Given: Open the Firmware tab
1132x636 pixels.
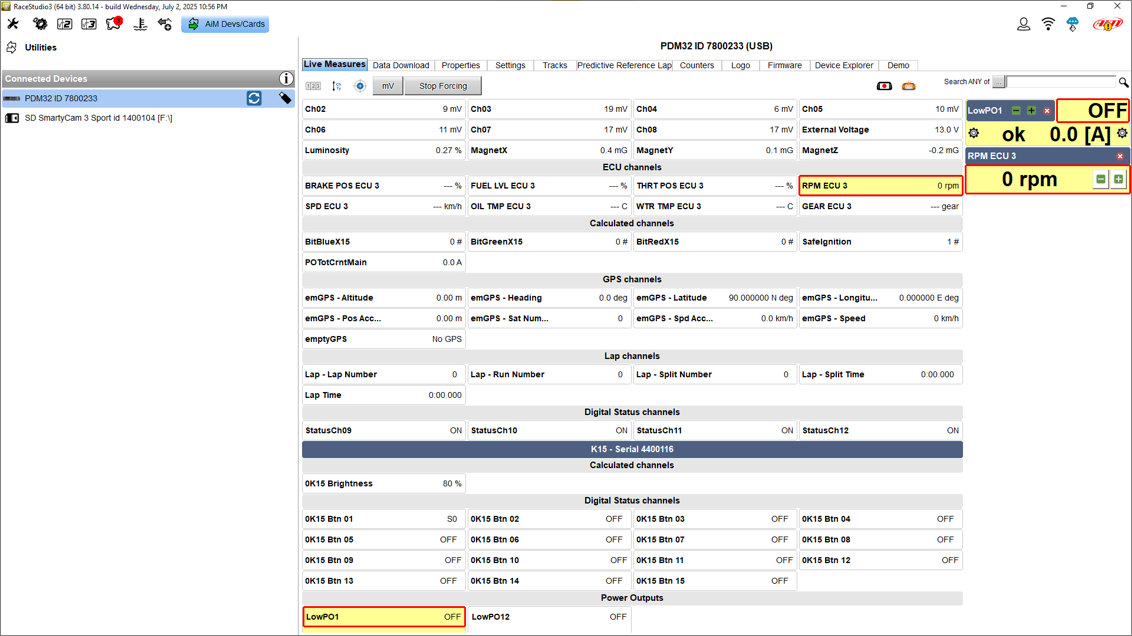Looking at the screenshot, I should coord(784,66).
